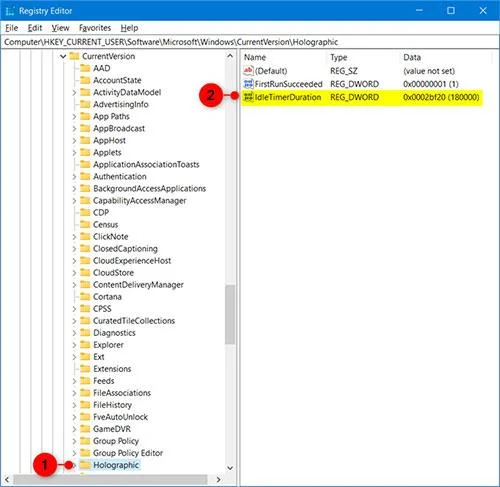500x487 pixels.
Task: Click the tree scroll down arrow
Action: [x=230, y=468]
